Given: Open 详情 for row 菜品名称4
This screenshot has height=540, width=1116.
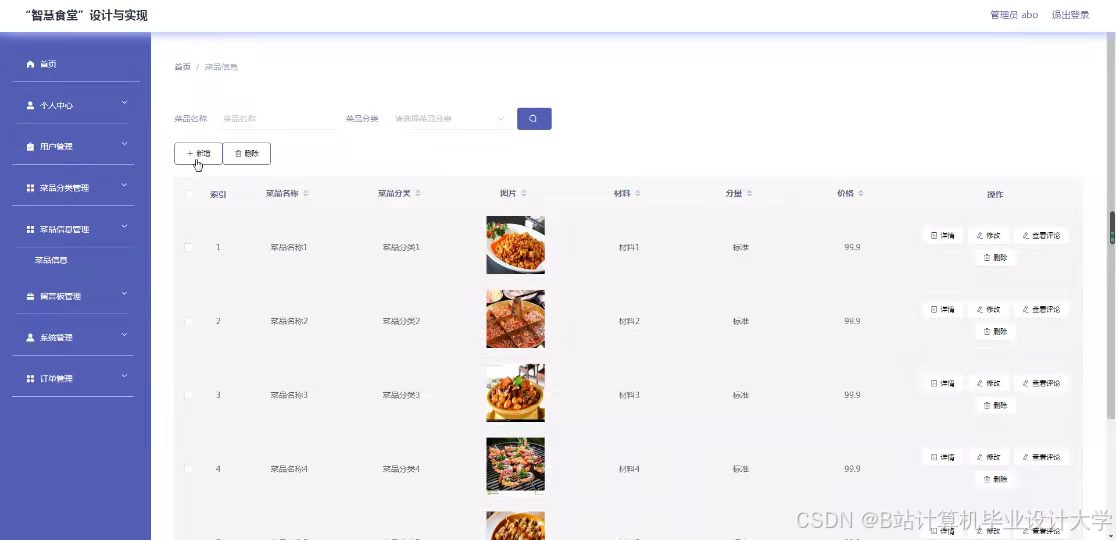Looking at the screenshot, I should tap(942, 457).
